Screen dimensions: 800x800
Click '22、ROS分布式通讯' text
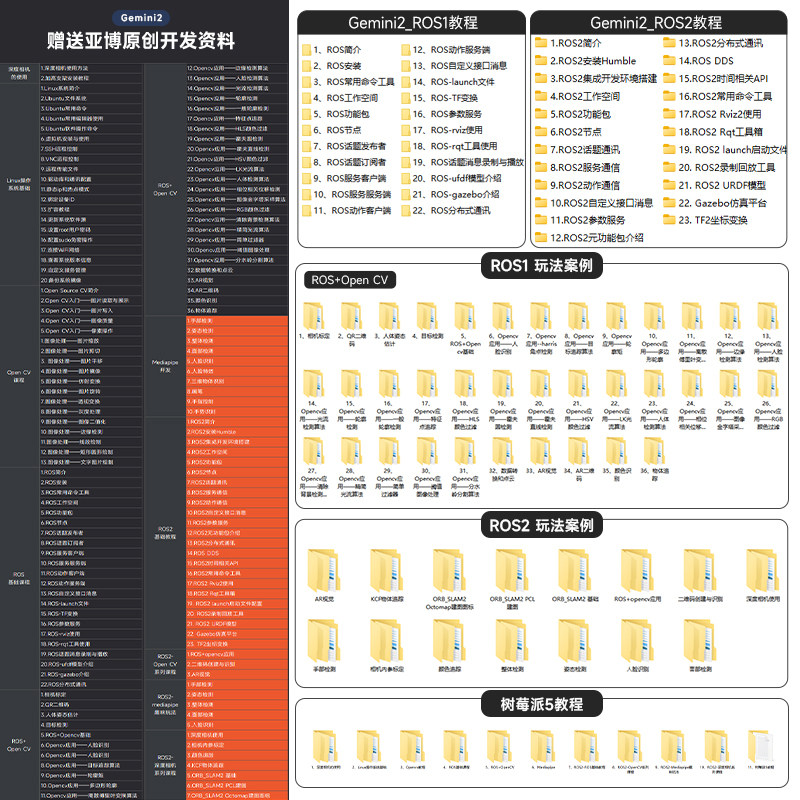pyautogui.click(x=451, y=210)
